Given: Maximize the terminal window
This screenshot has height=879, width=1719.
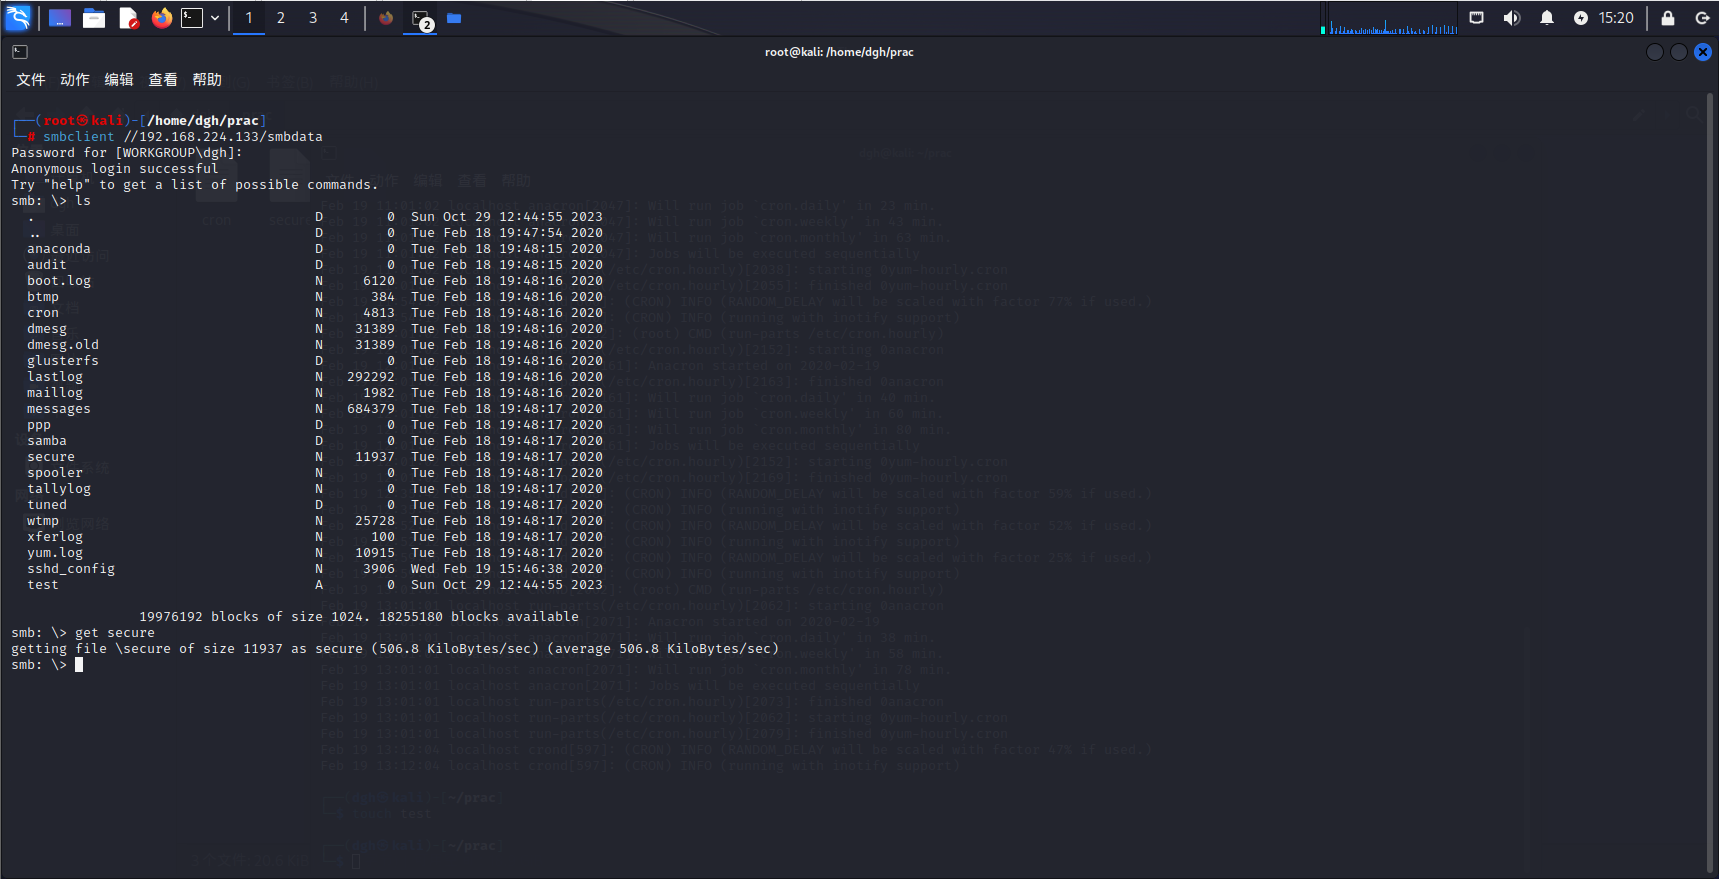Looking at the screenshot, I should (x=1679, y=52).
